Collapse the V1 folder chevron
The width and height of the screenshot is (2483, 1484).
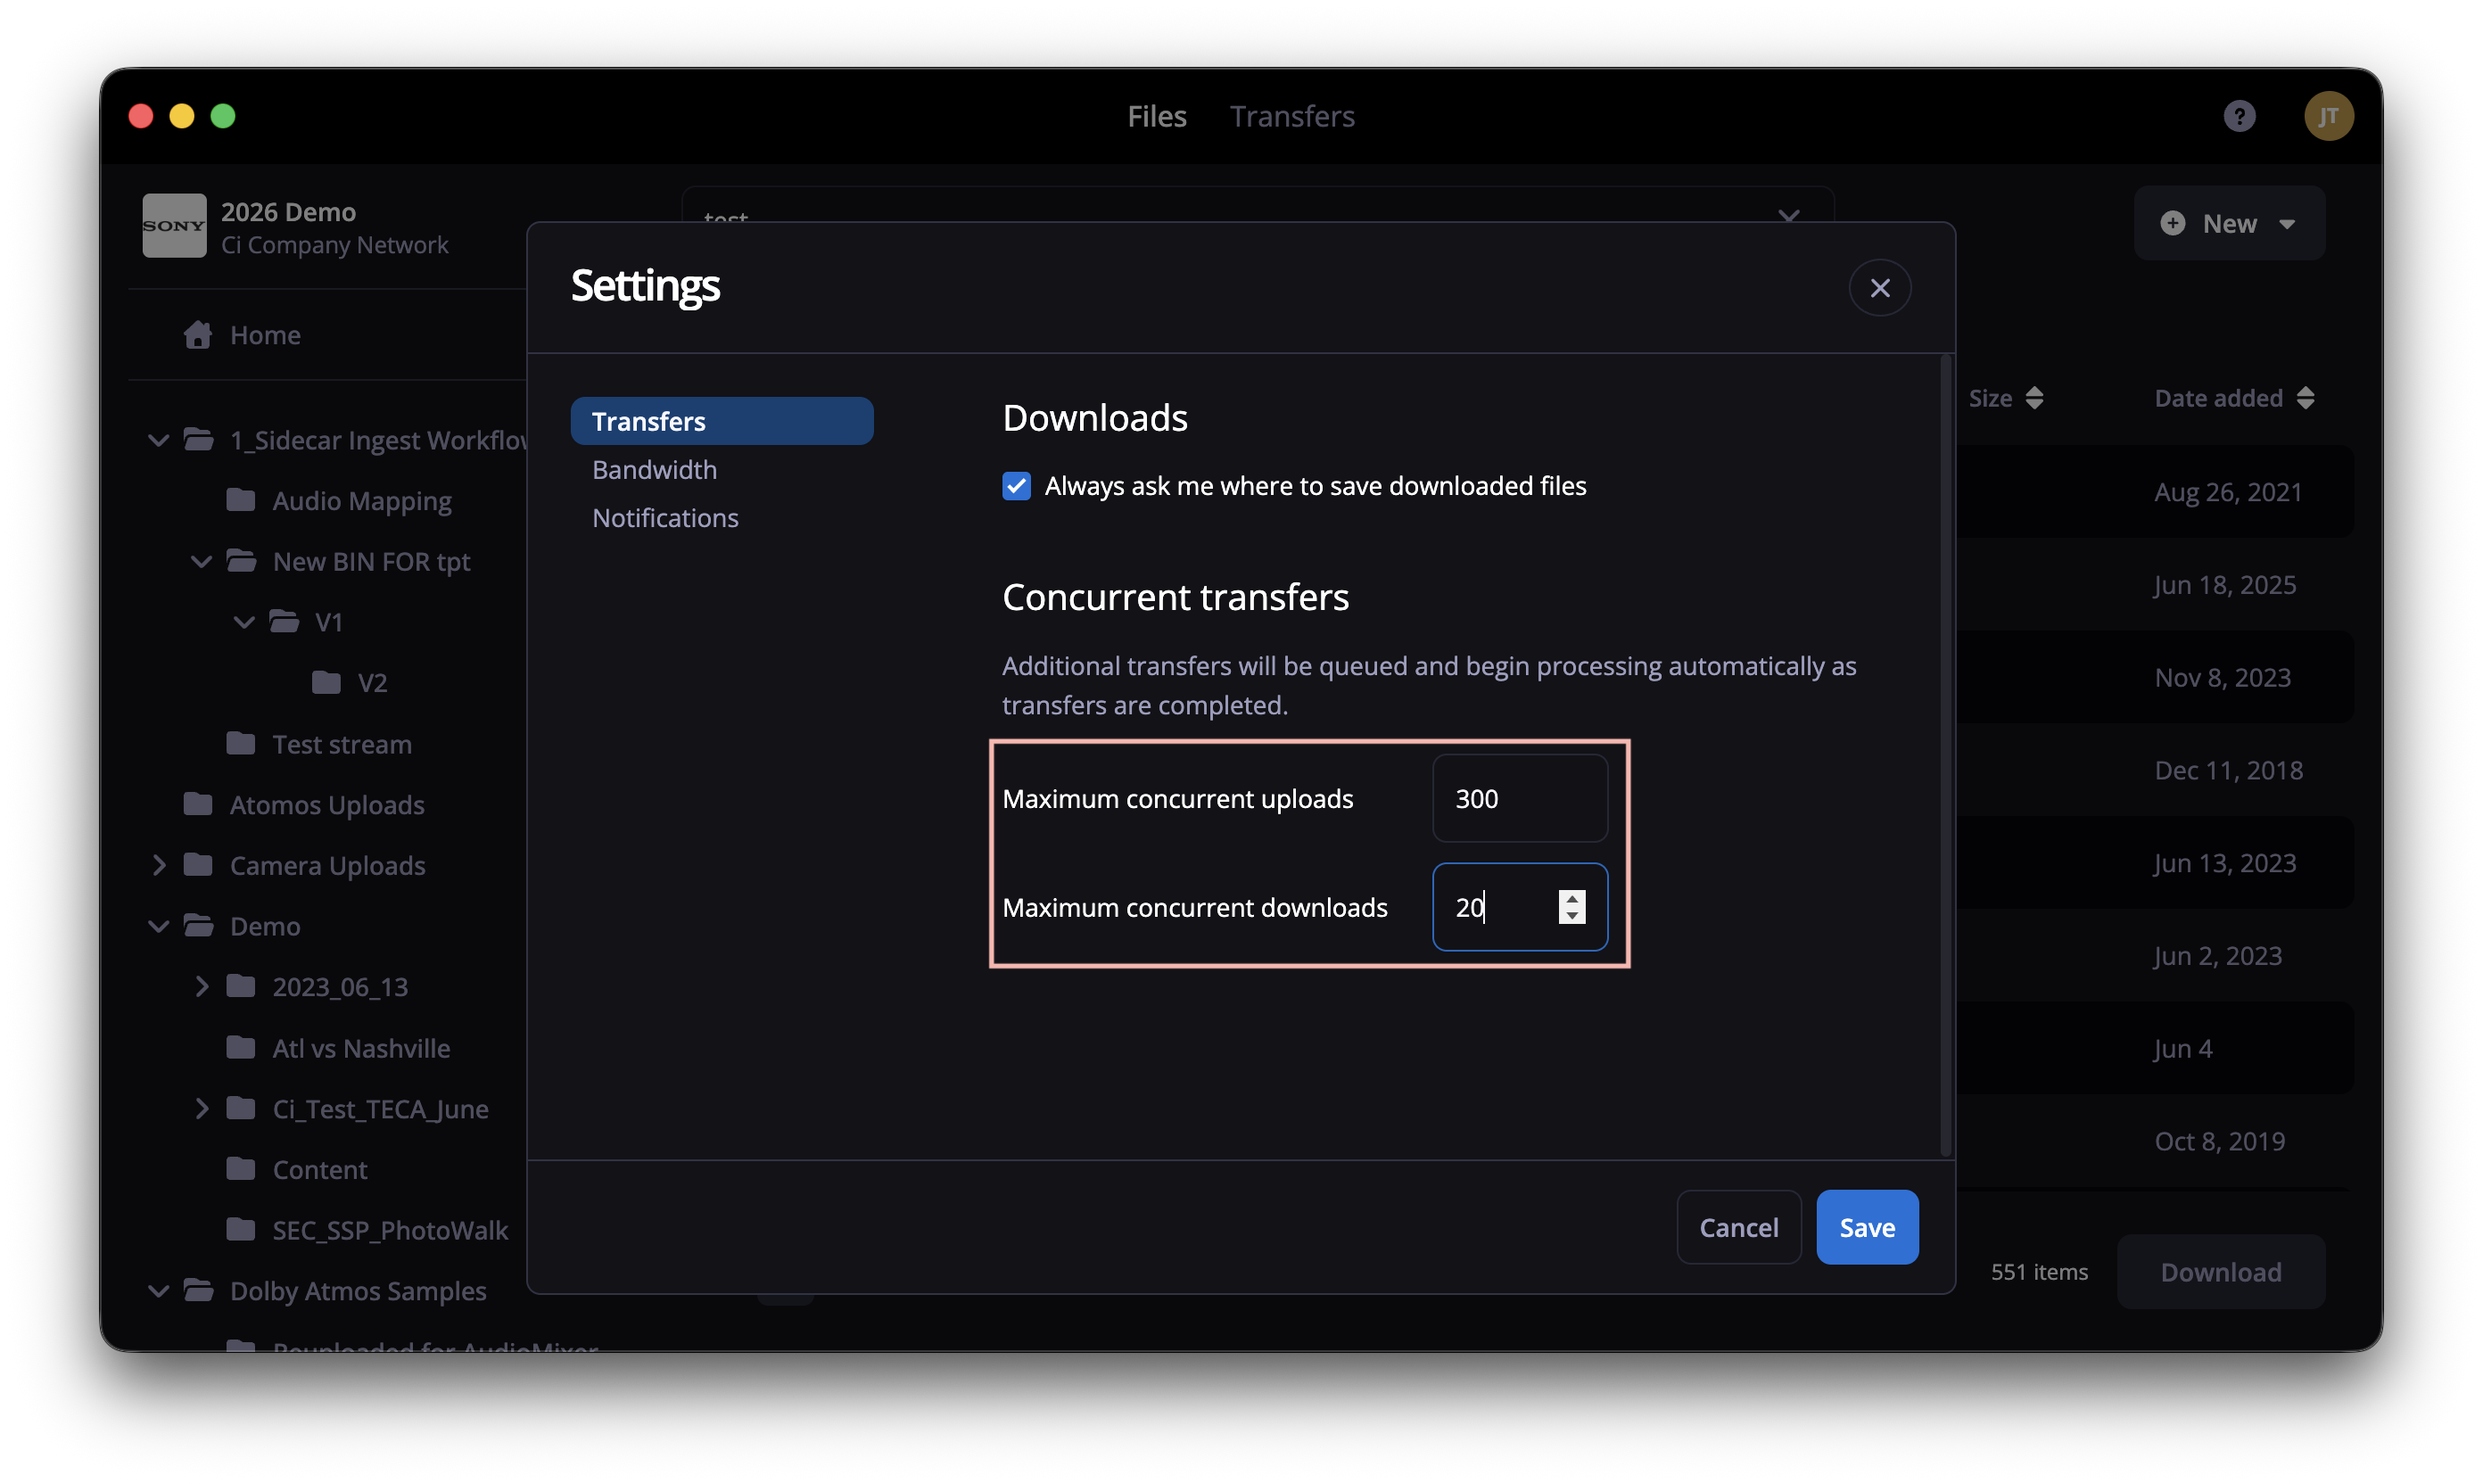pyautogui.click(x=244, y=622)
